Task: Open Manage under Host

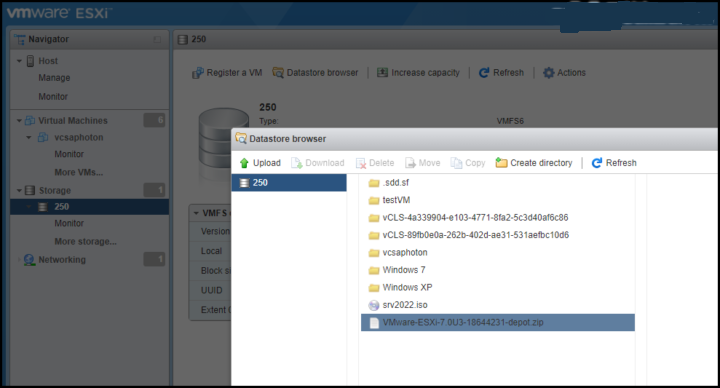Action: coord(54,78)
